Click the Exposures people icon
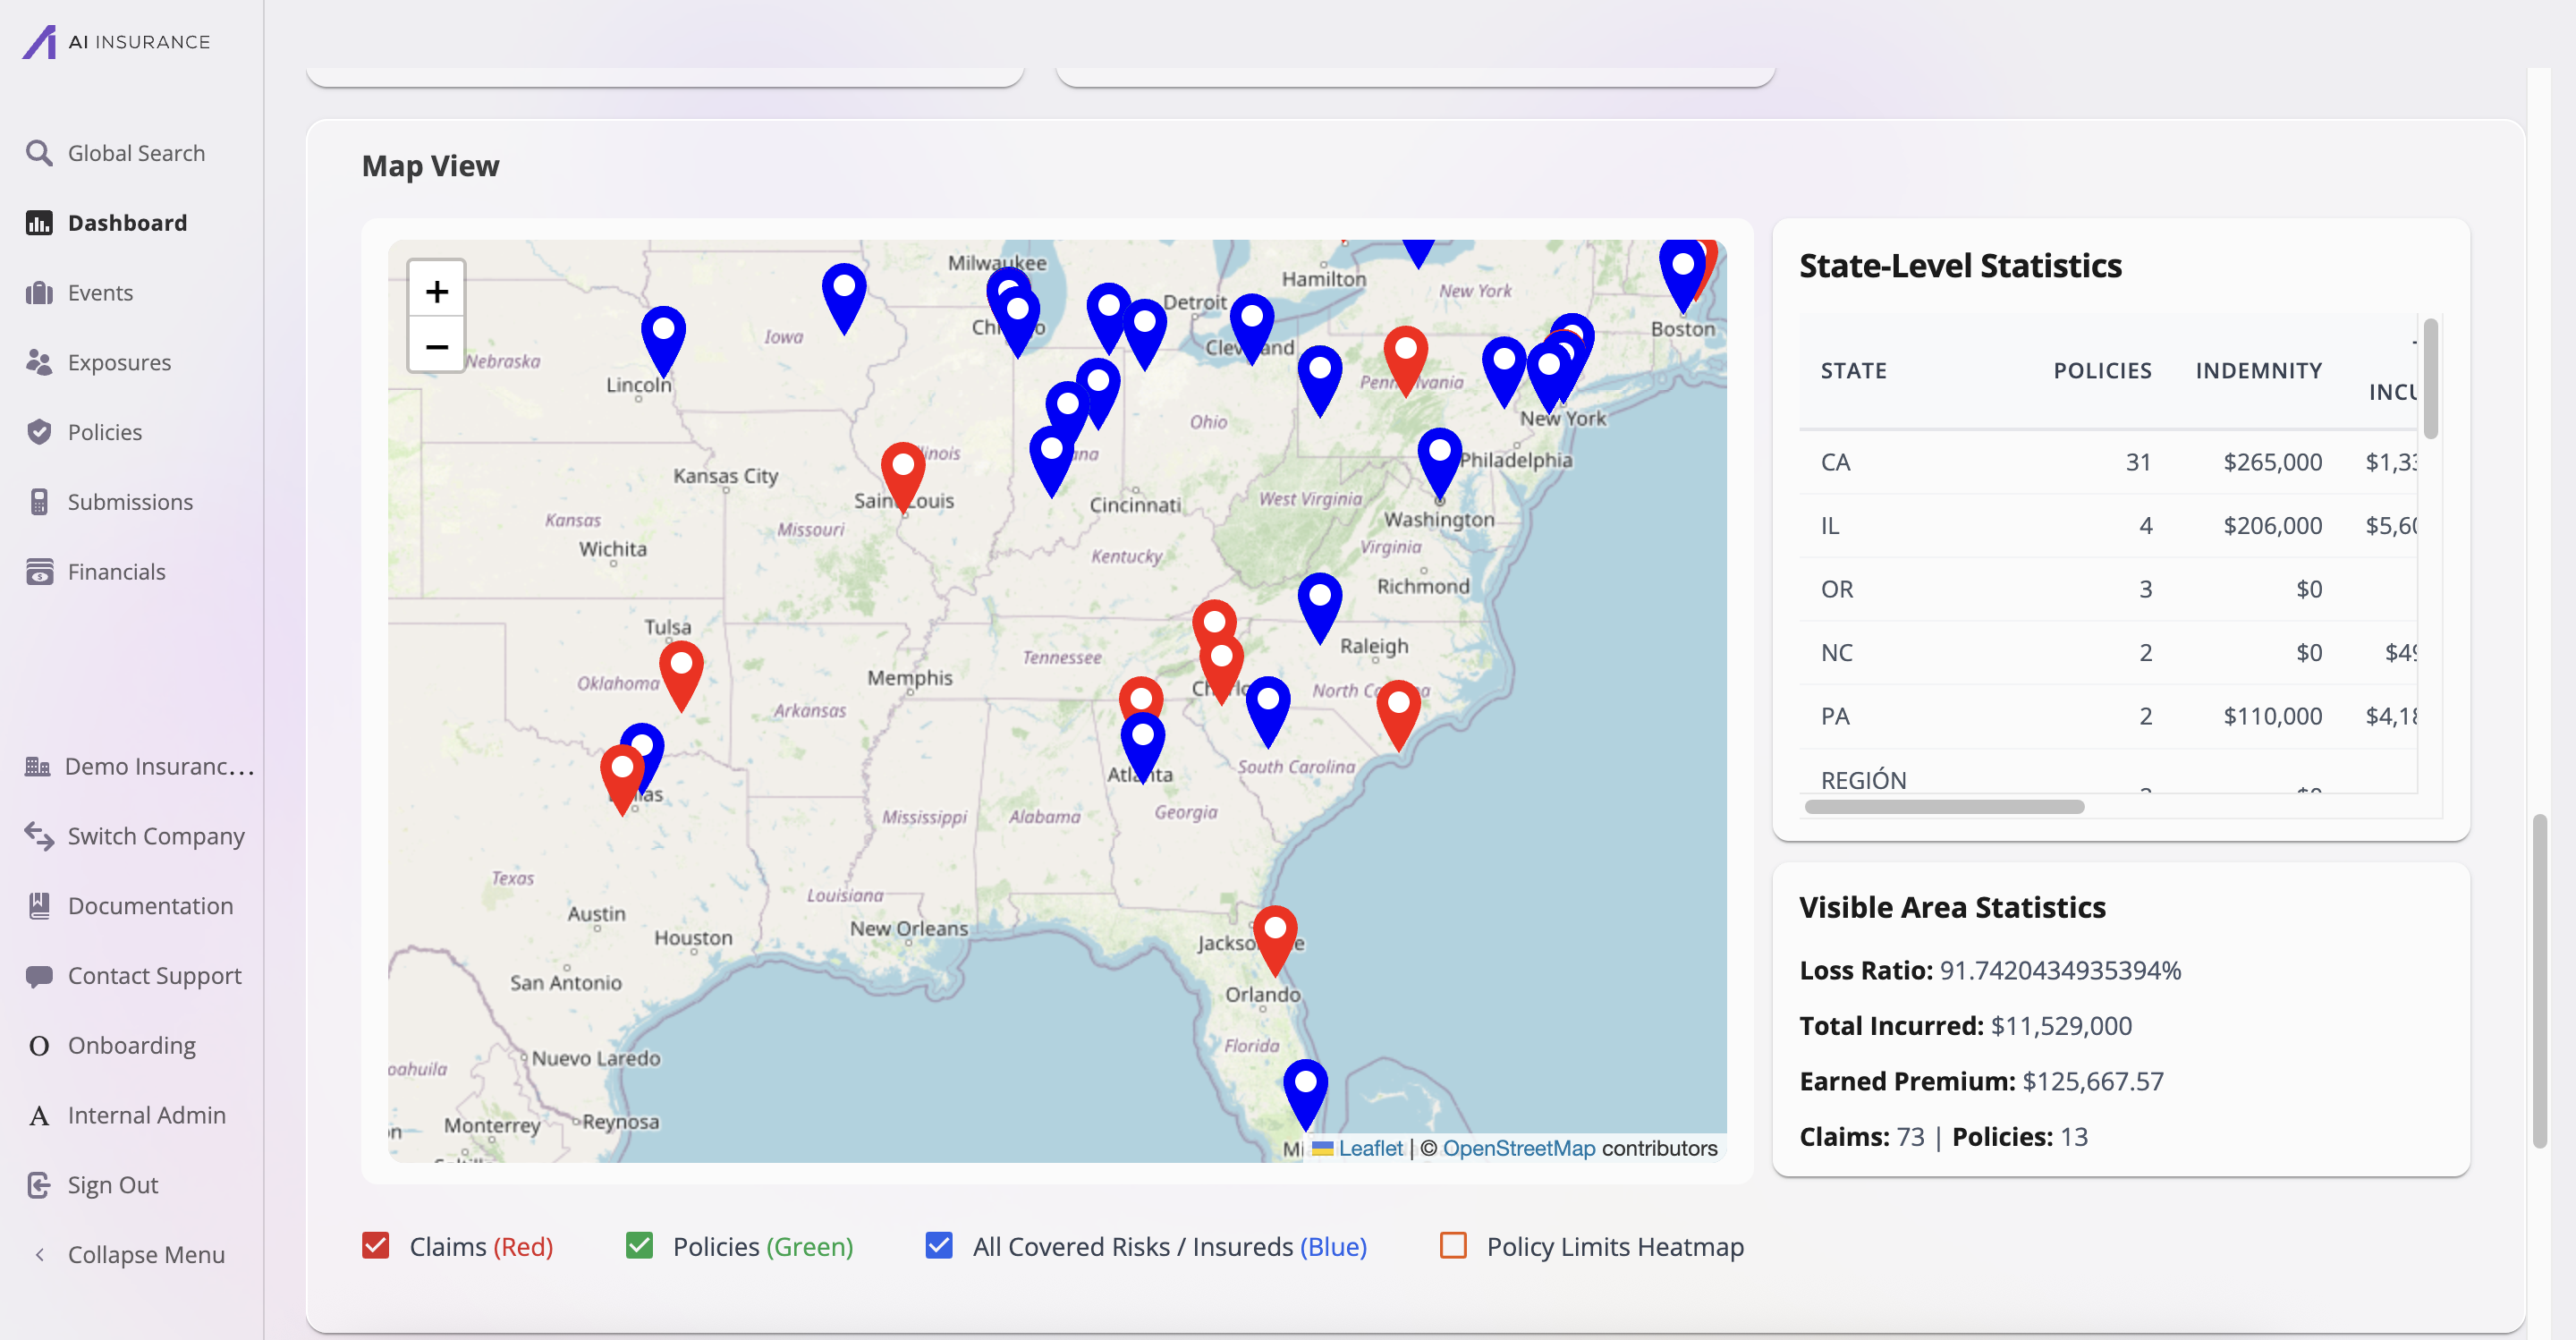 38,362
